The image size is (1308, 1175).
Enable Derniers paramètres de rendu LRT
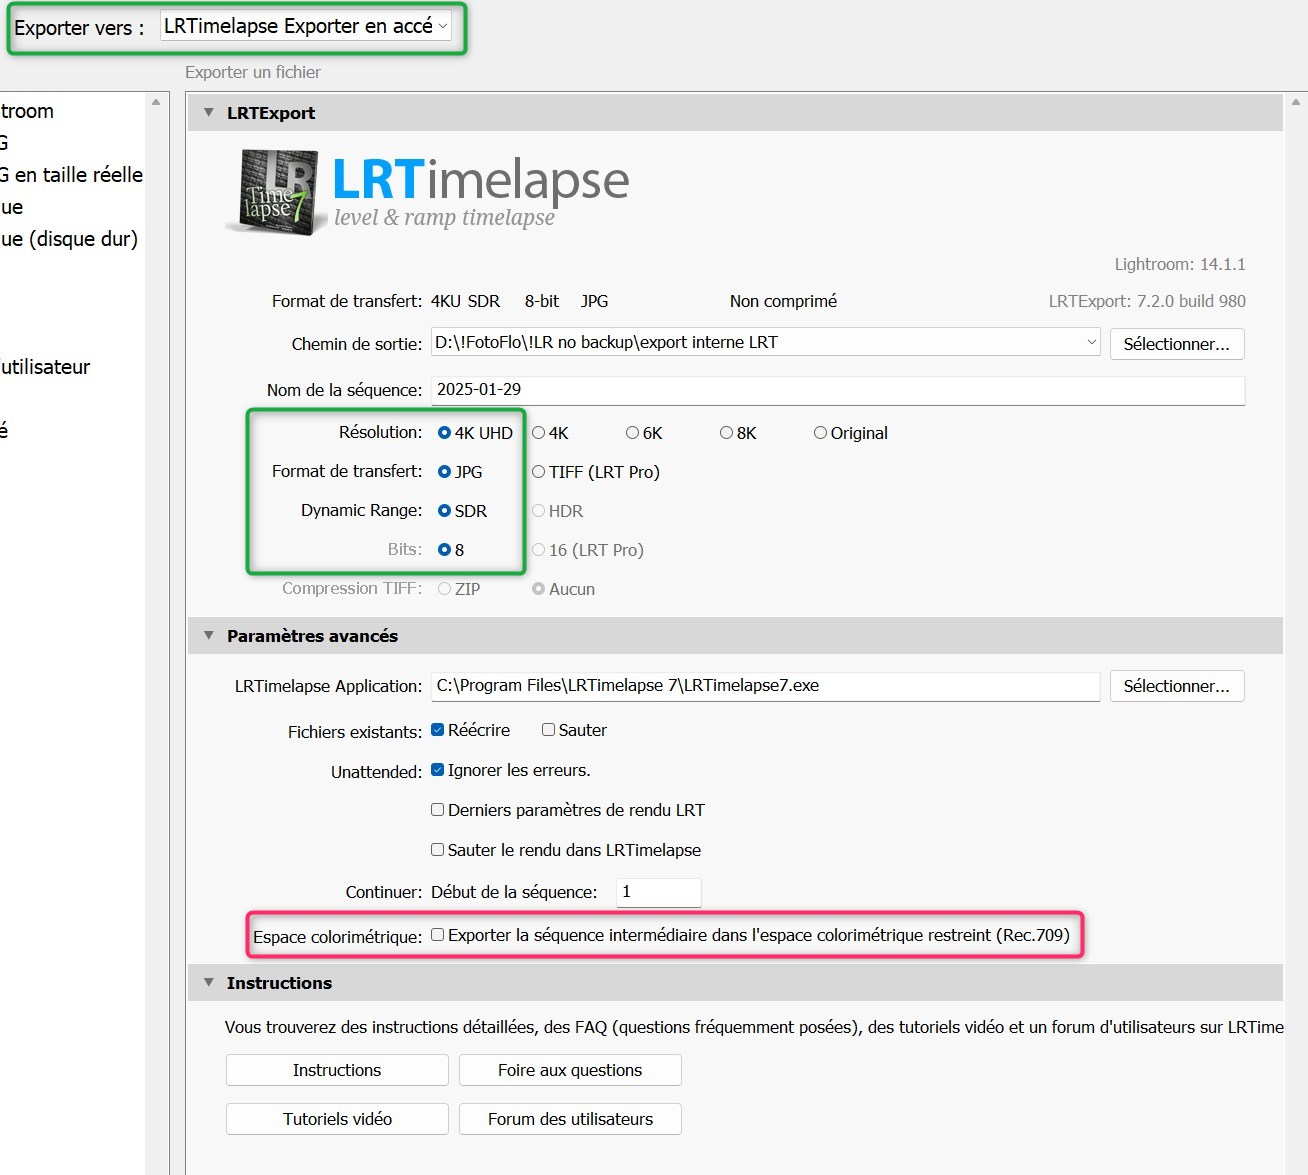[x=437, y=810]
